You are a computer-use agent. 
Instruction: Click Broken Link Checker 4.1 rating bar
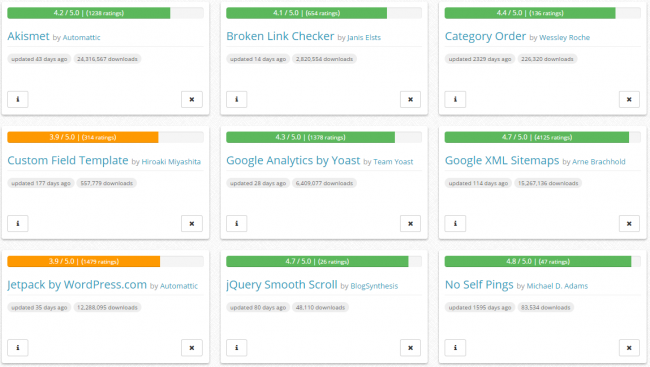tap(324, 13)
